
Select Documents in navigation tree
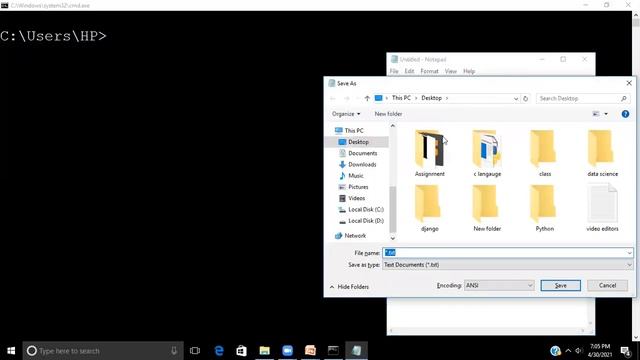[x=358, y=153]
